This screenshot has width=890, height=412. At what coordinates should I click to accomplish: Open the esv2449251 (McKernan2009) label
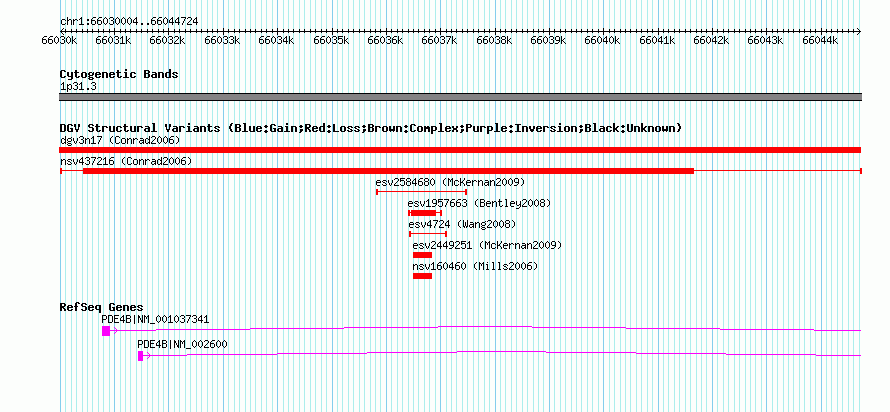[487, 245]
